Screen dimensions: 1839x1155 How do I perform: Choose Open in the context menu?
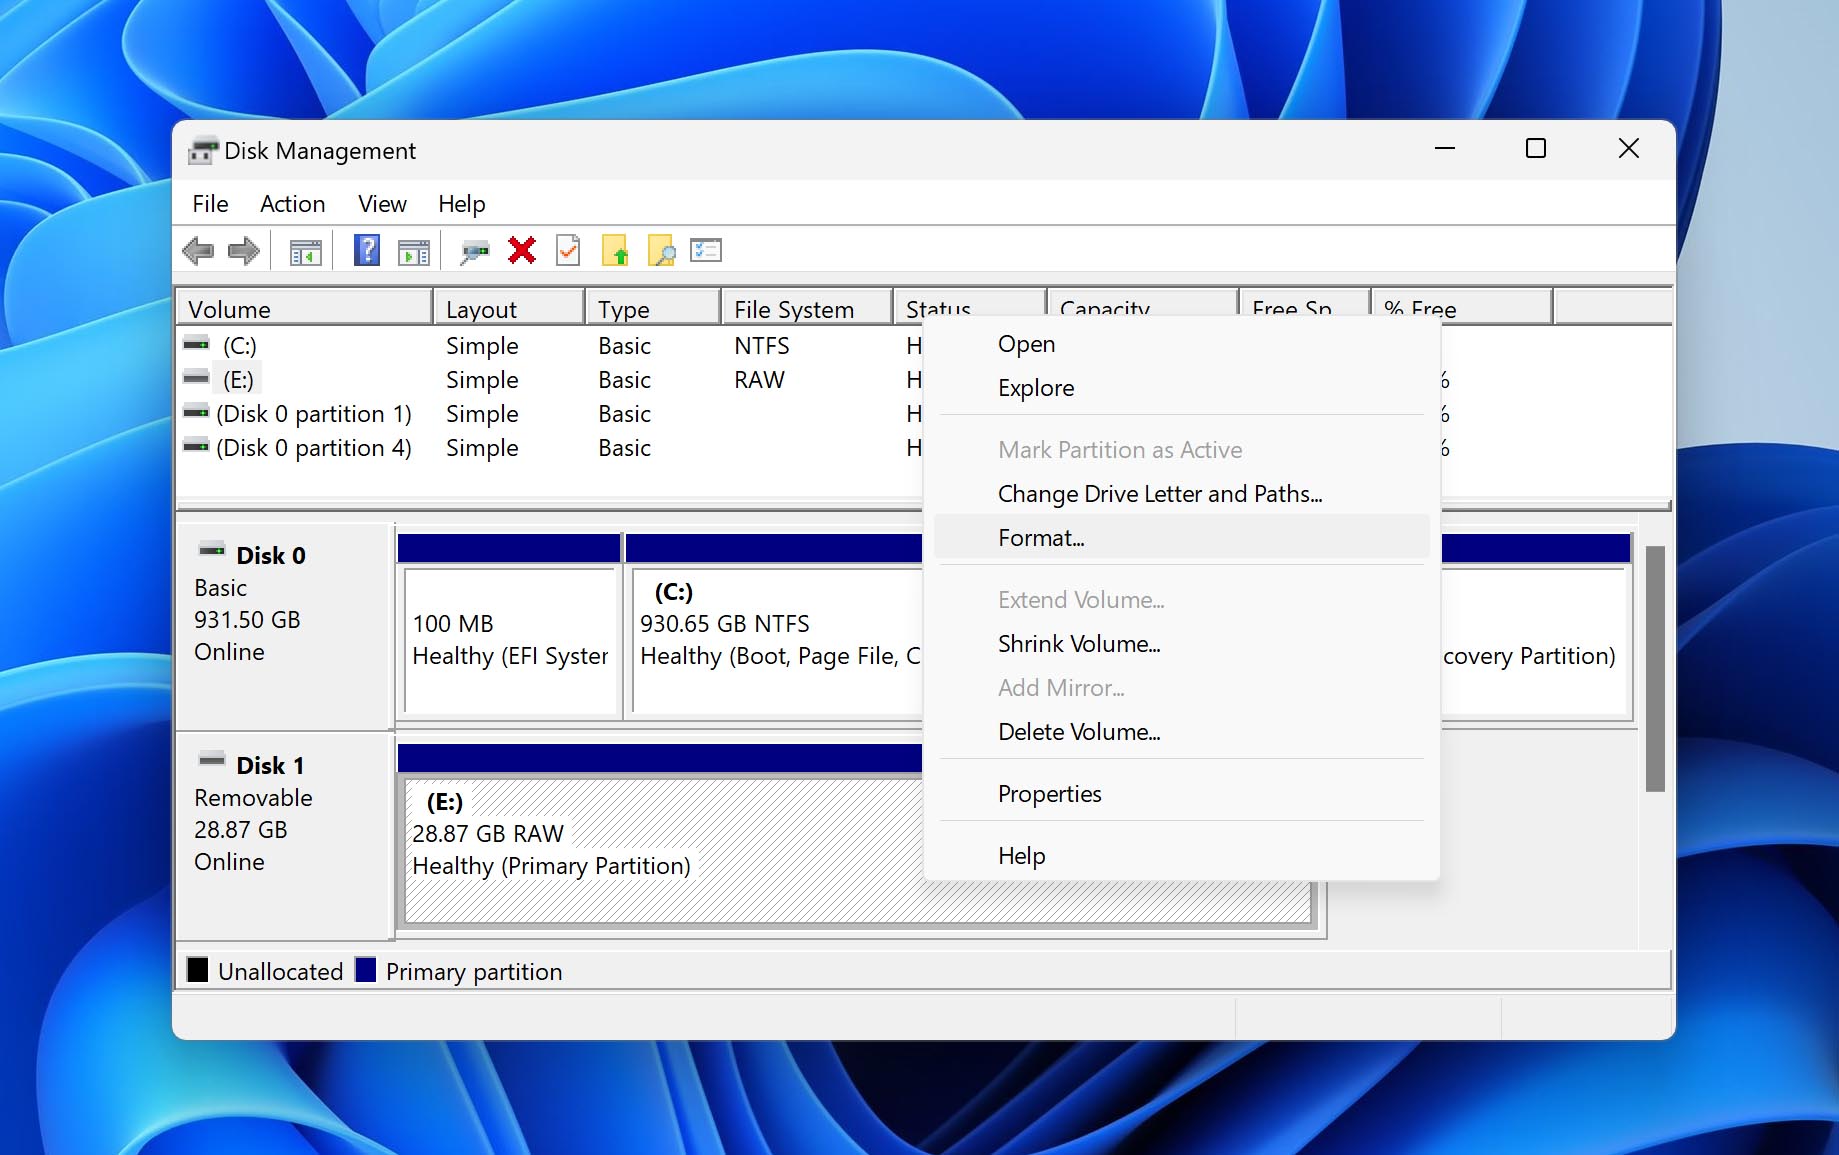pos(1181,344)
